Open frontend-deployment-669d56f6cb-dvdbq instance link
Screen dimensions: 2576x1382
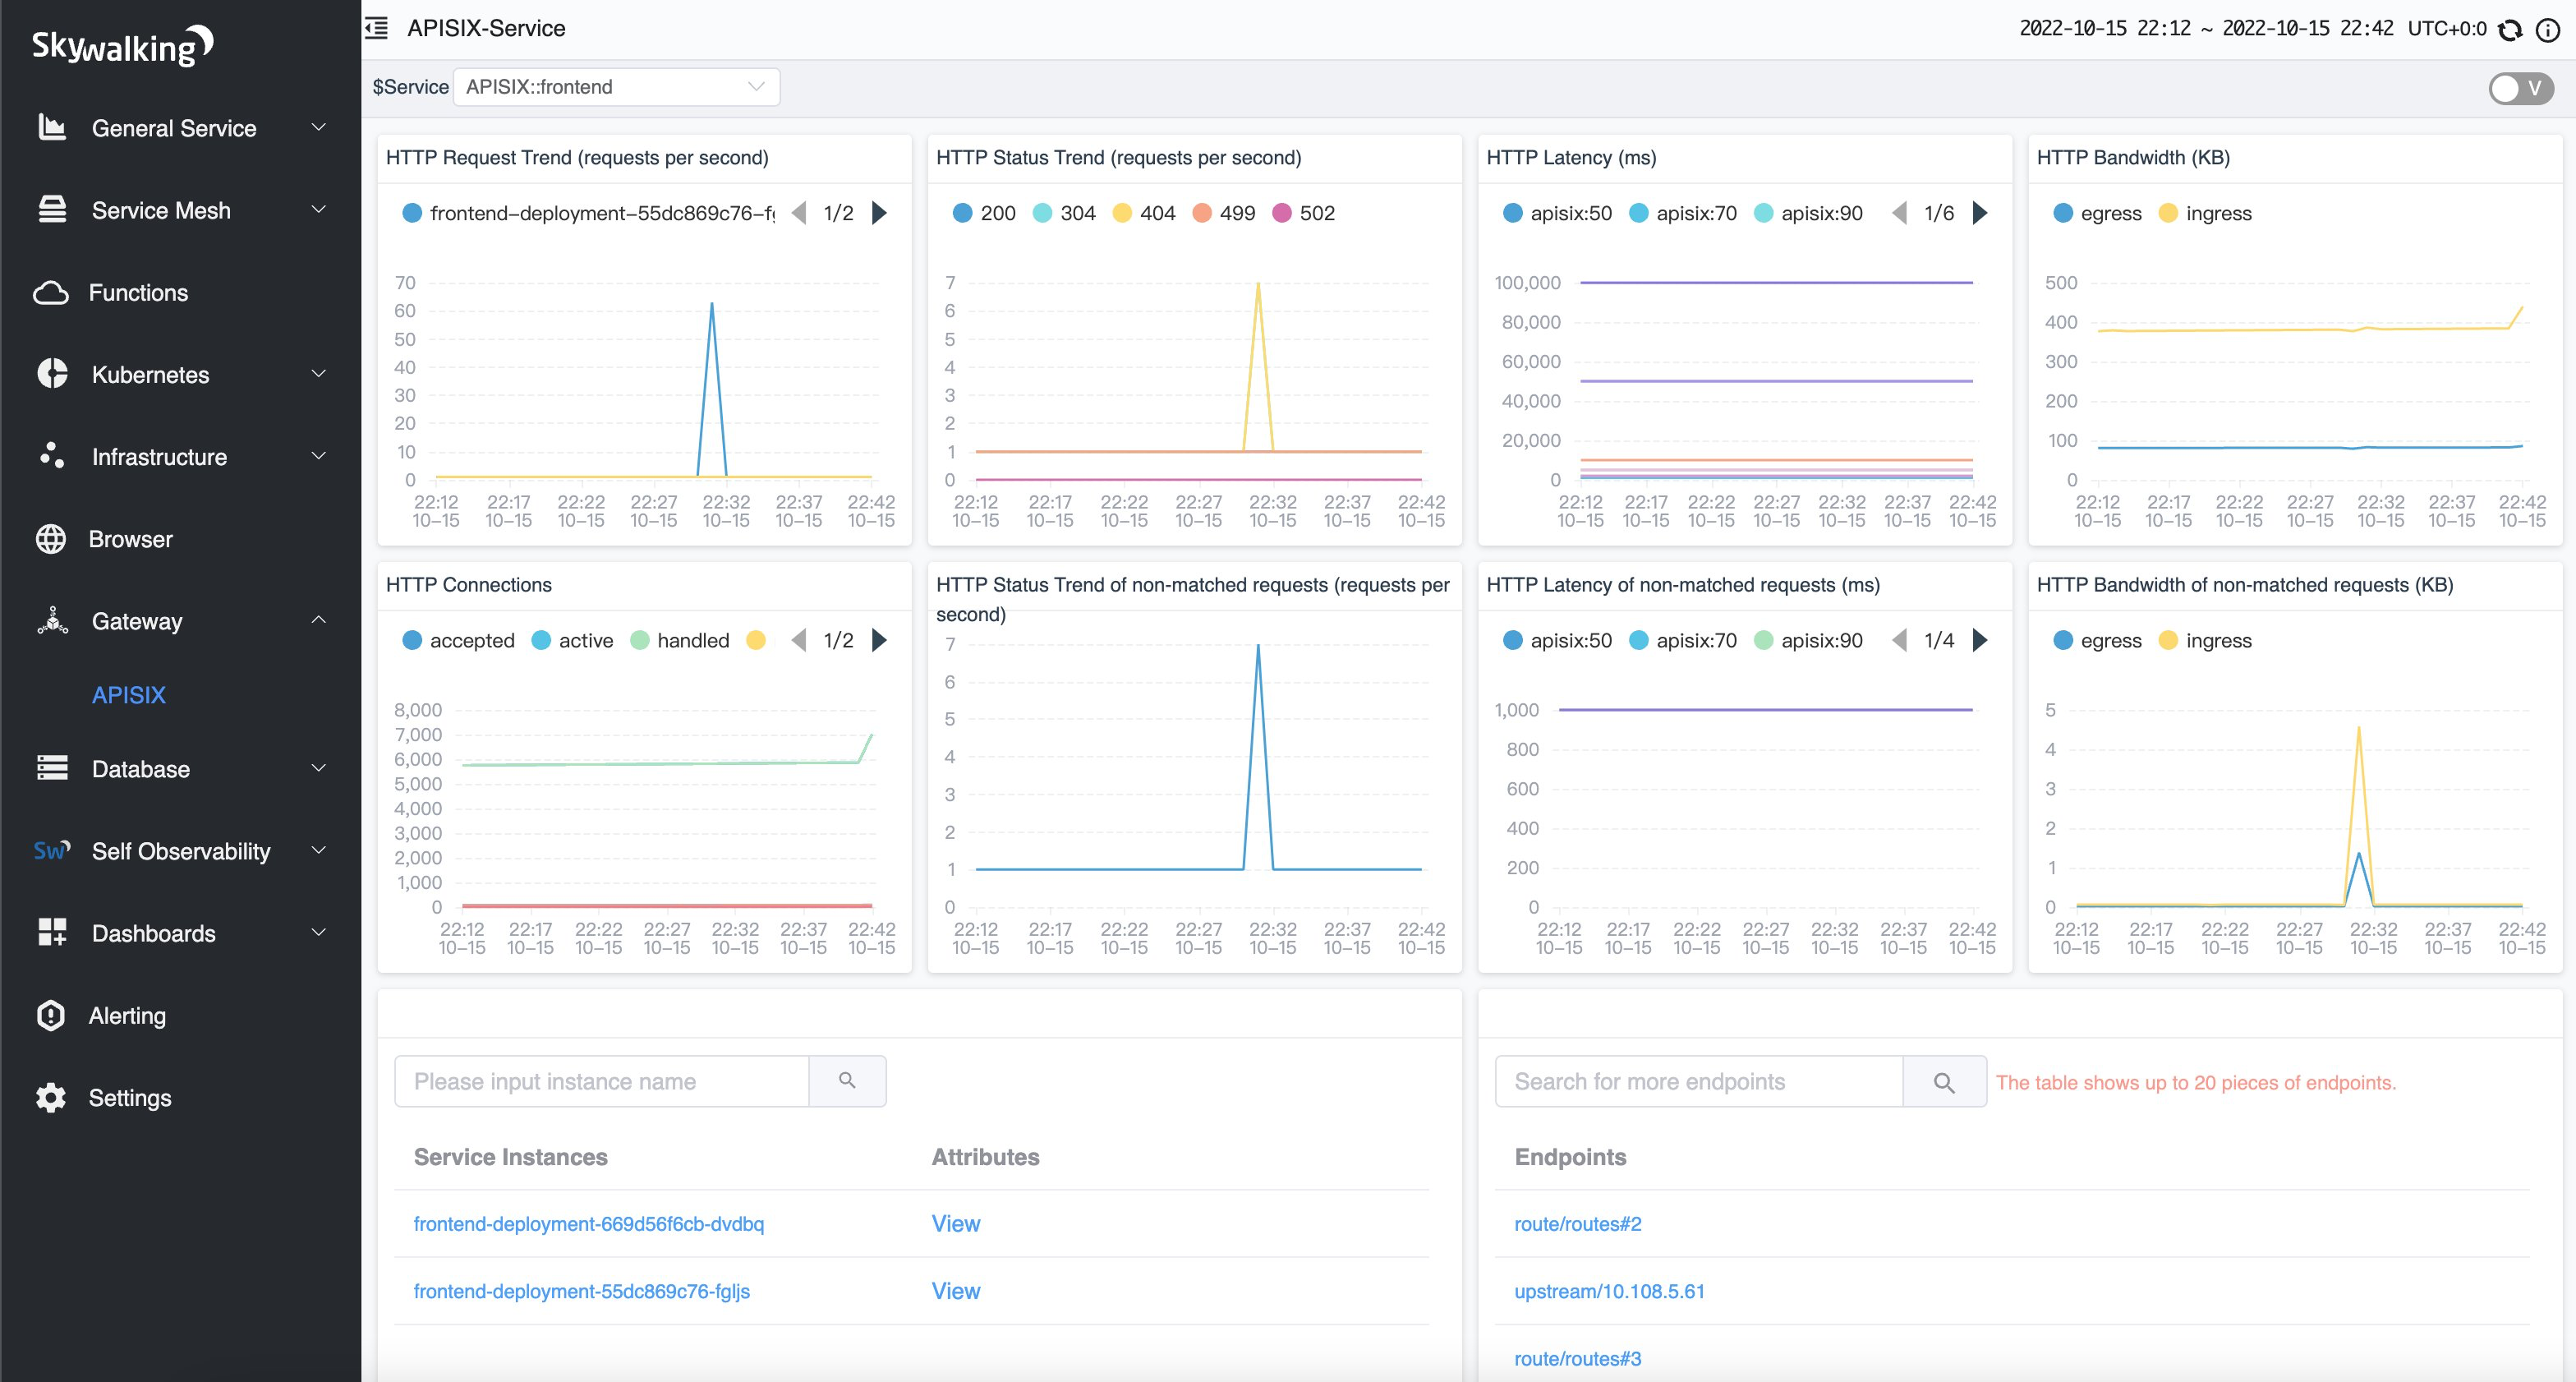click(588, 1223)
